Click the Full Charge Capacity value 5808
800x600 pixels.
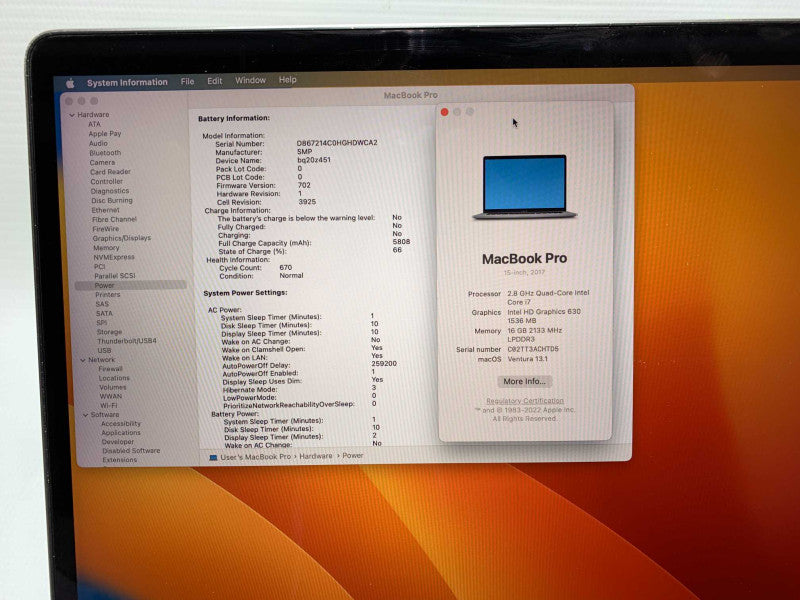[x=402, y=242]
